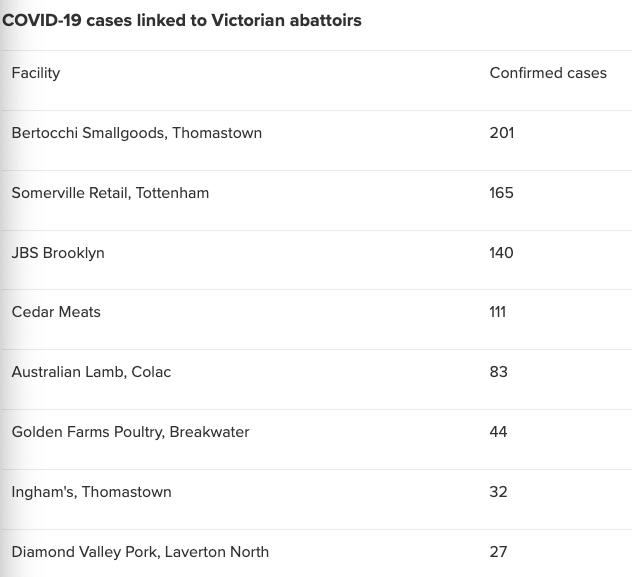Click the Facility column header
This screenshot has height=577, width=632.
tap(36, 73)
